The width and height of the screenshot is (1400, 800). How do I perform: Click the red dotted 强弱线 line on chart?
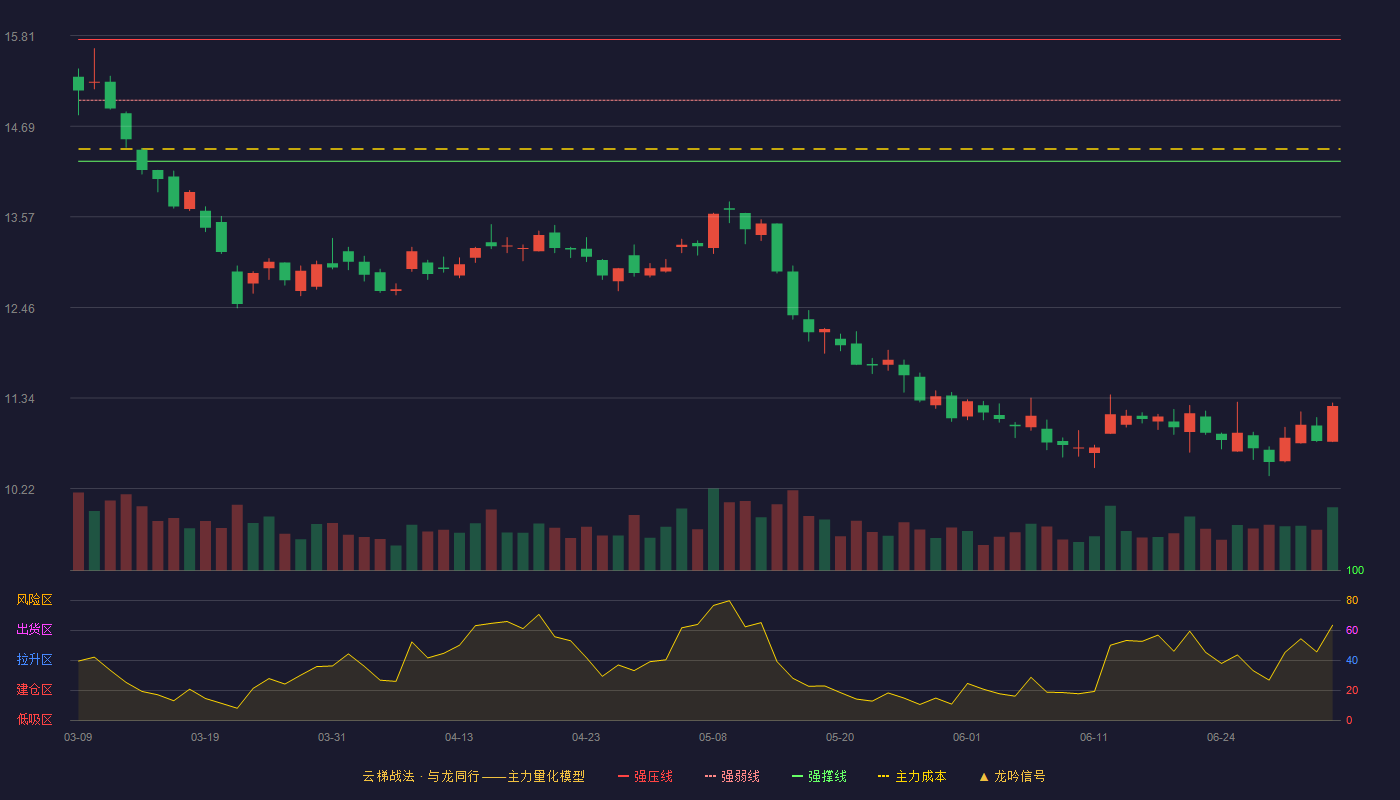(709, 100)
